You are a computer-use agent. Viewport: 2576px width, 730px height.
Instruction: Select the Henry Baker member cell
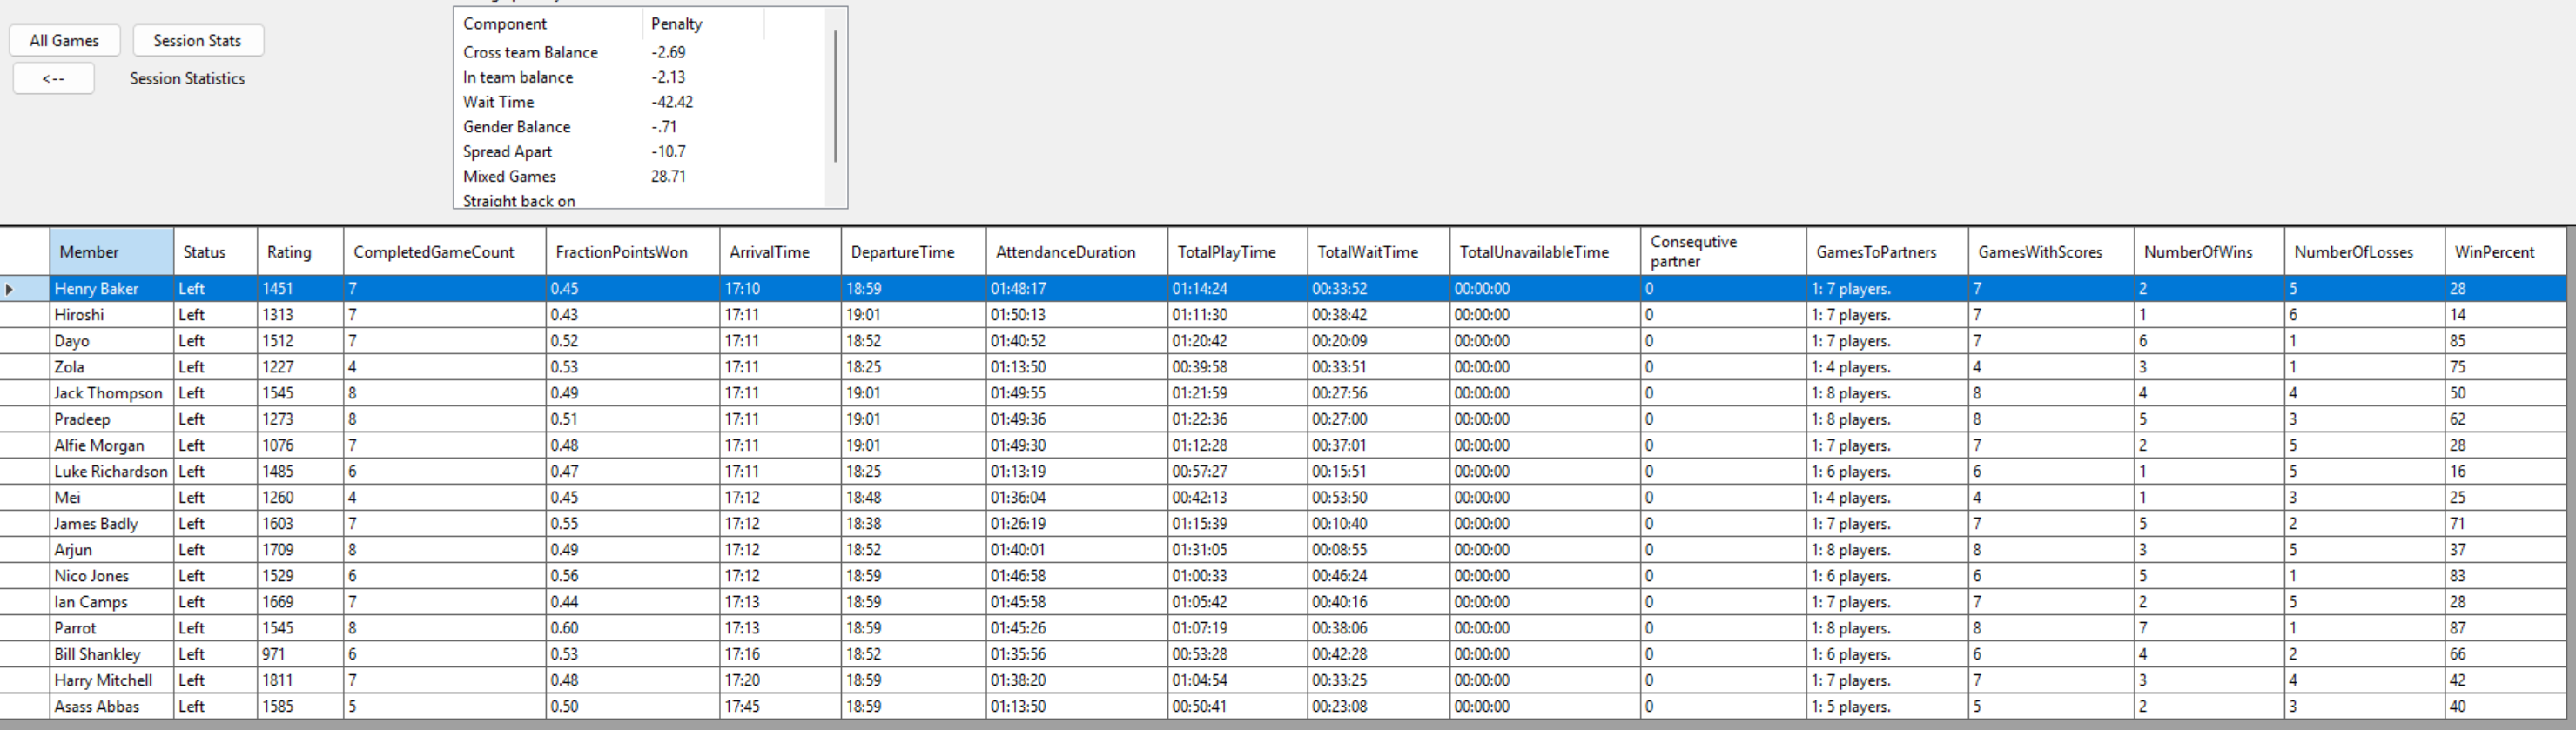[x=111, y=289]
